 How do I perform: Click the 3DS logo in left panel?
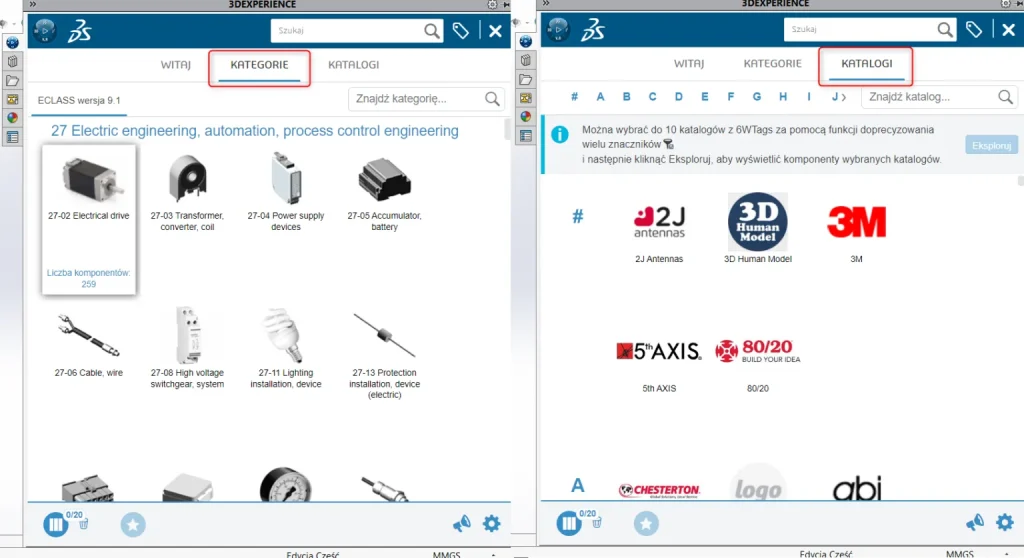[80, 31]
